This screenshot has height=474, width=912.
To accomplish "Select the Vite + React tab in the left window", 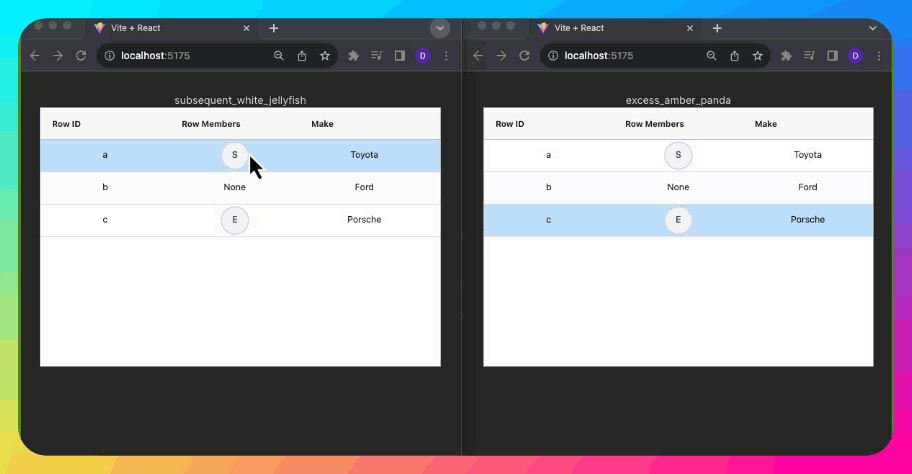I will pyautogui.click(x=172, y=28).
